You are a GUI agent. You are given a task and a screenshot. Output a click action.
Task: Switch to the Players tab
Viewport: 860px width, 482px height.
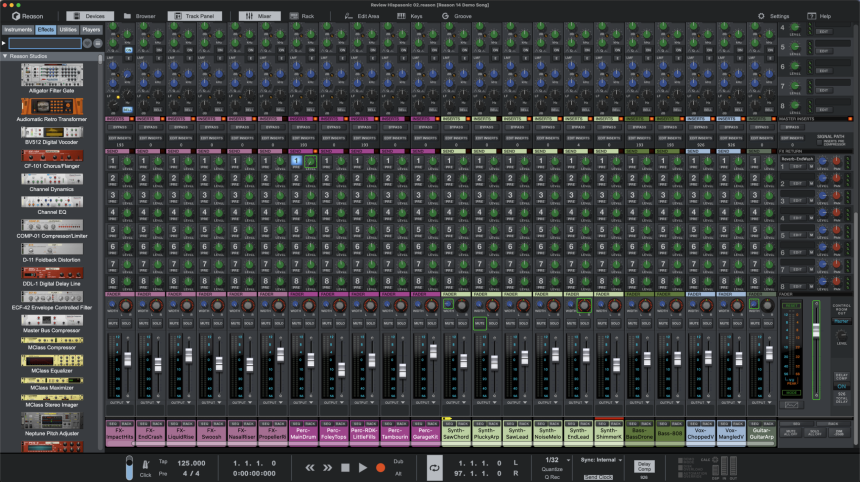point(91,30)
